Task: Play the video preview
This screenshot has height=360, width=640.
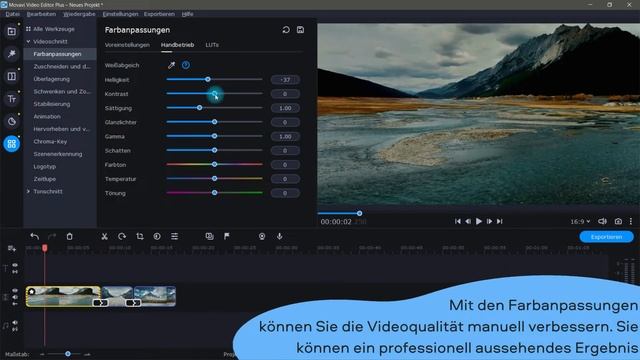Action: (478, 221)
